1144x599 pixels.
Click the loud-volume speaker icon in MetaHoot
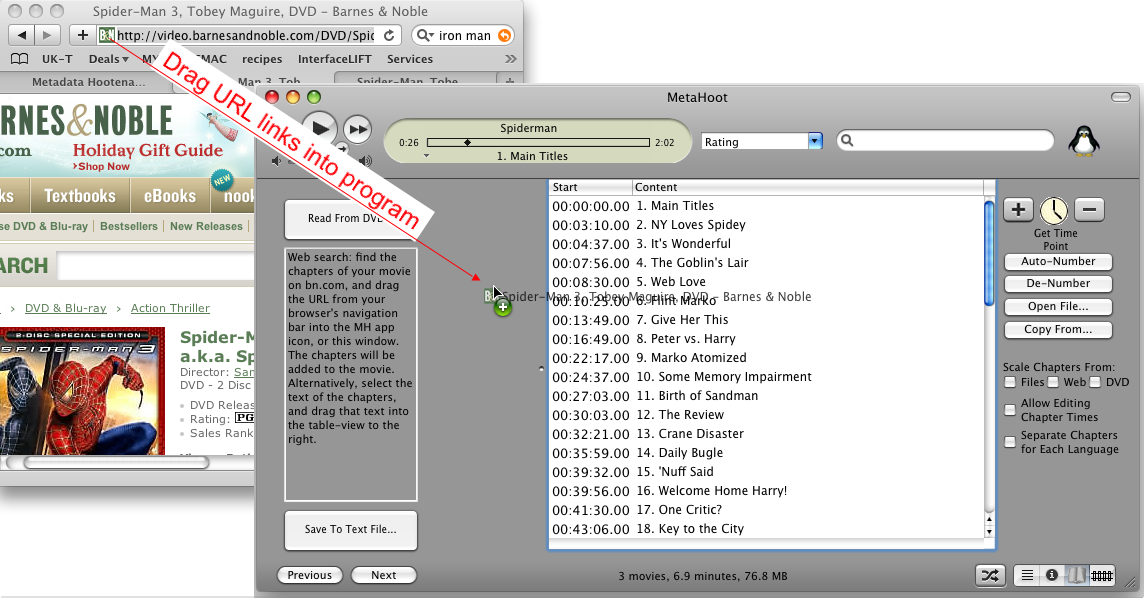click(366, 161)
